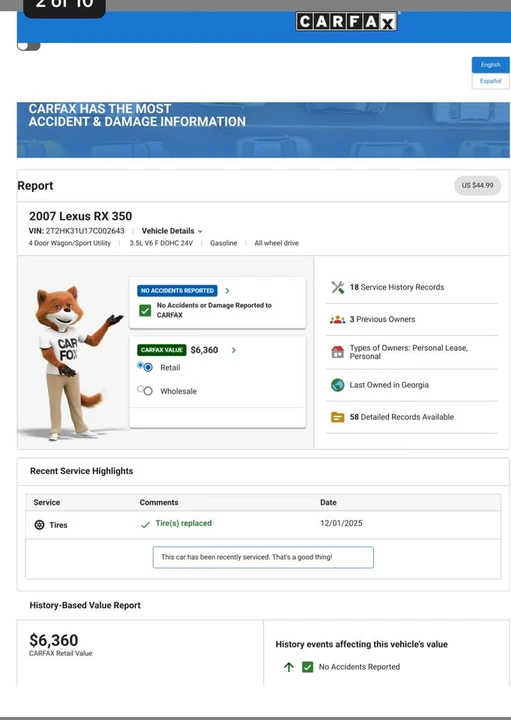Click the yellow Detailed Records folder icon
Image resolution: width=511 pixels, height=720 pixels.
coord(337,417)
